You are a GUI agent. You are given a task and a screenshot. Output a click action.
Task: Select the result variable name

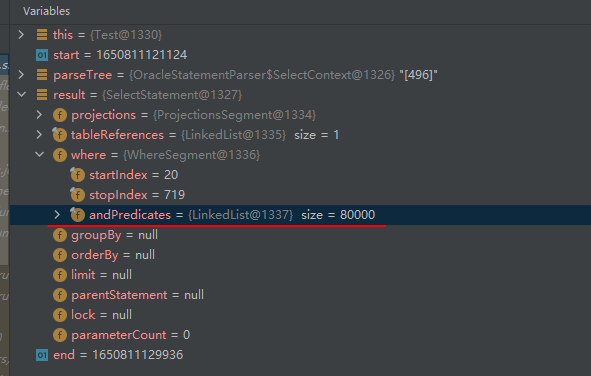(x=69, y=95)
